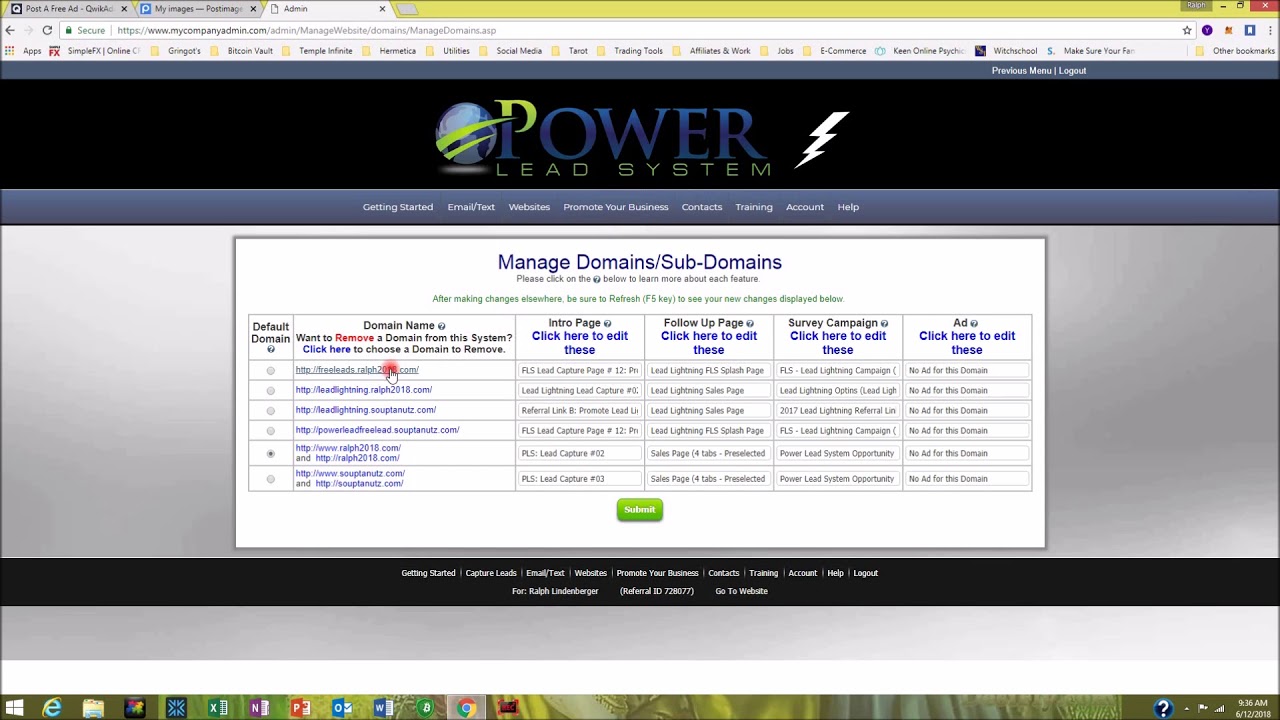Open the Apps shortcut in bookmarks bar

23,51
